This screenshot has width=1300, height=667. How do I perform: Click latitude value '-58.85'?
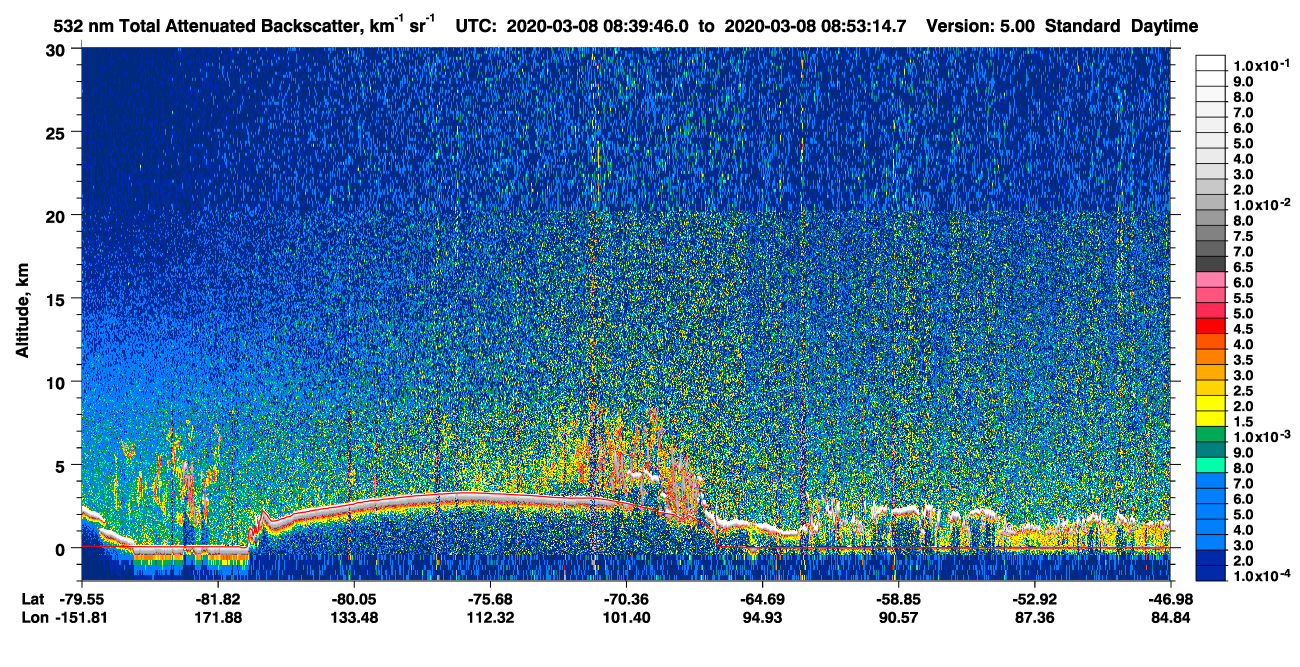tap(898, 599)
